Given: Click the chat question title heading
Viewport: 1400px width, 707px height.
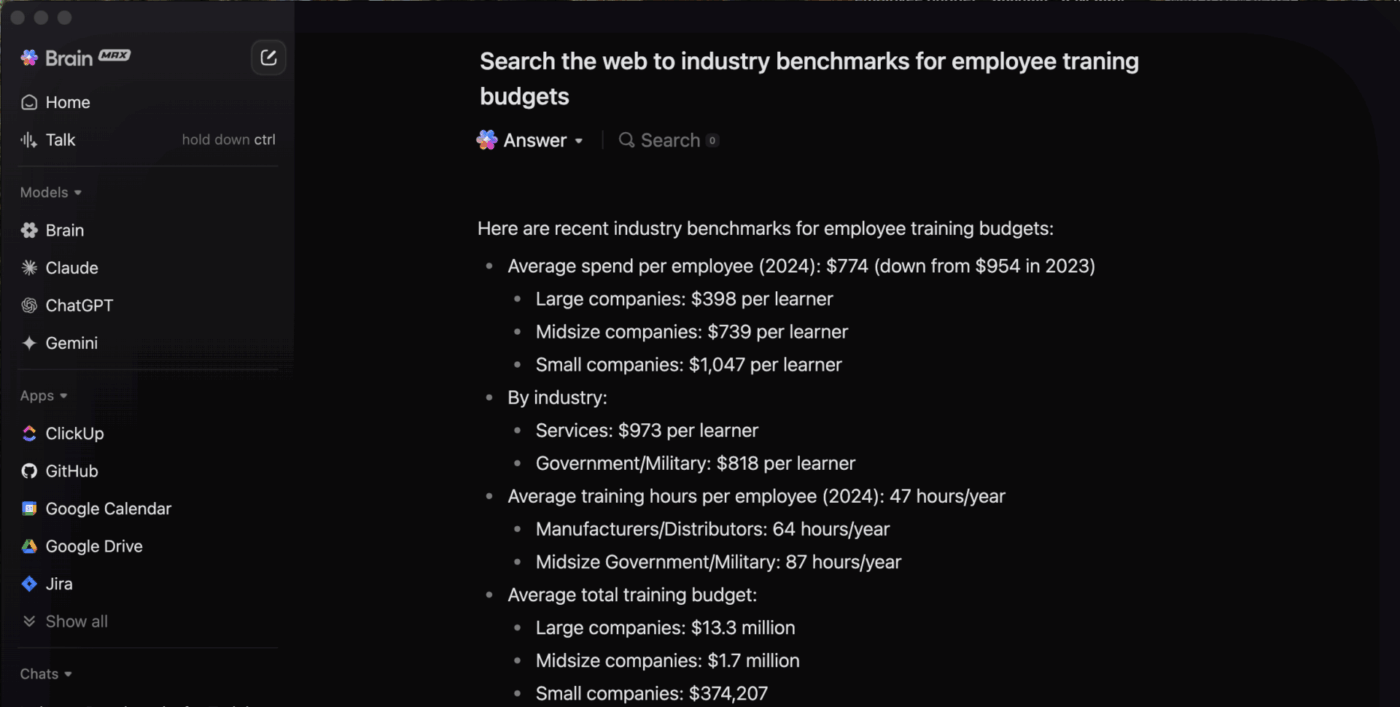Looking at the screenshot, I should (808, 78).
